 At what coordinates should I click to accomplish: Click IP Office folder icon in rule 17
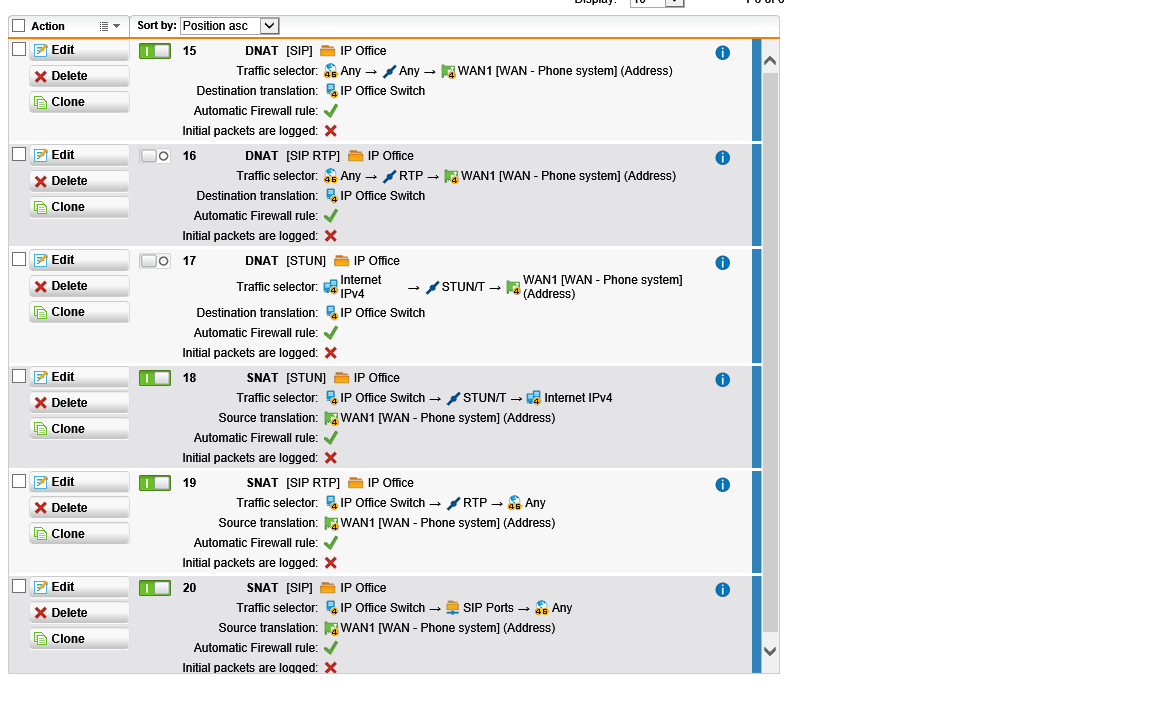(x=342, y=261)
